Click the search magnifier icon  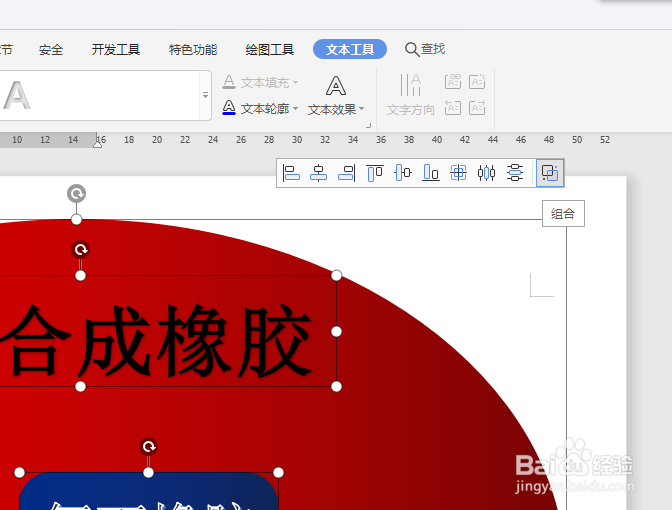click(411, 49)
